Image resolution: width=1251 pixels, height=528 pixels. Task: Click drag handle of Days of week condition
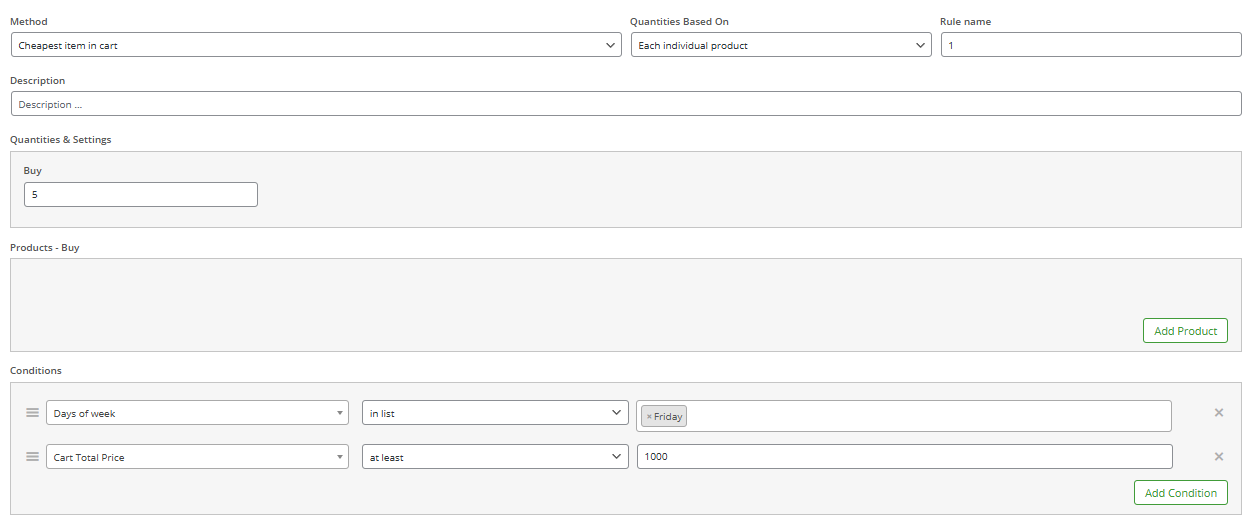(x=32, y=413)
